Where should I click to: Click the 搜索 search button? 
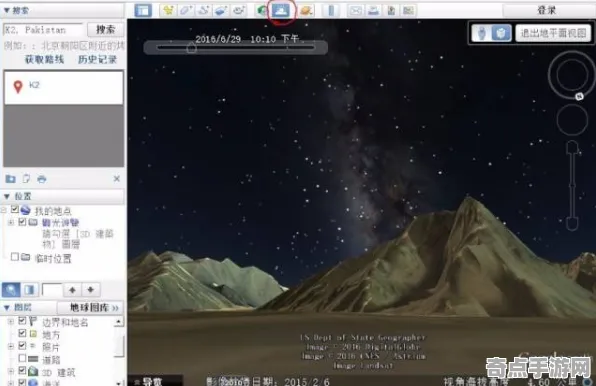(x=105, y=30)
